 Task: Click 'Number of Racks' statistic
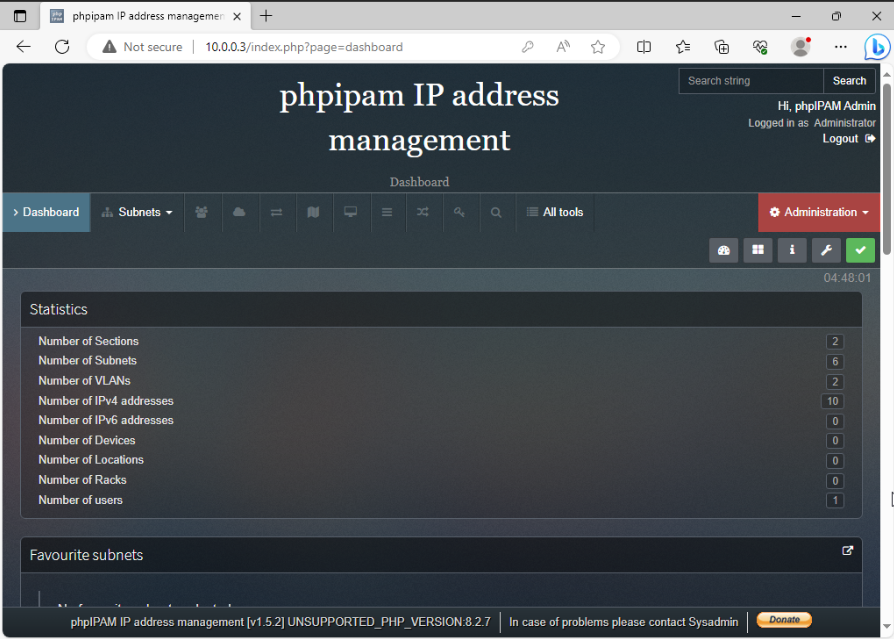[x=82, y=480]
